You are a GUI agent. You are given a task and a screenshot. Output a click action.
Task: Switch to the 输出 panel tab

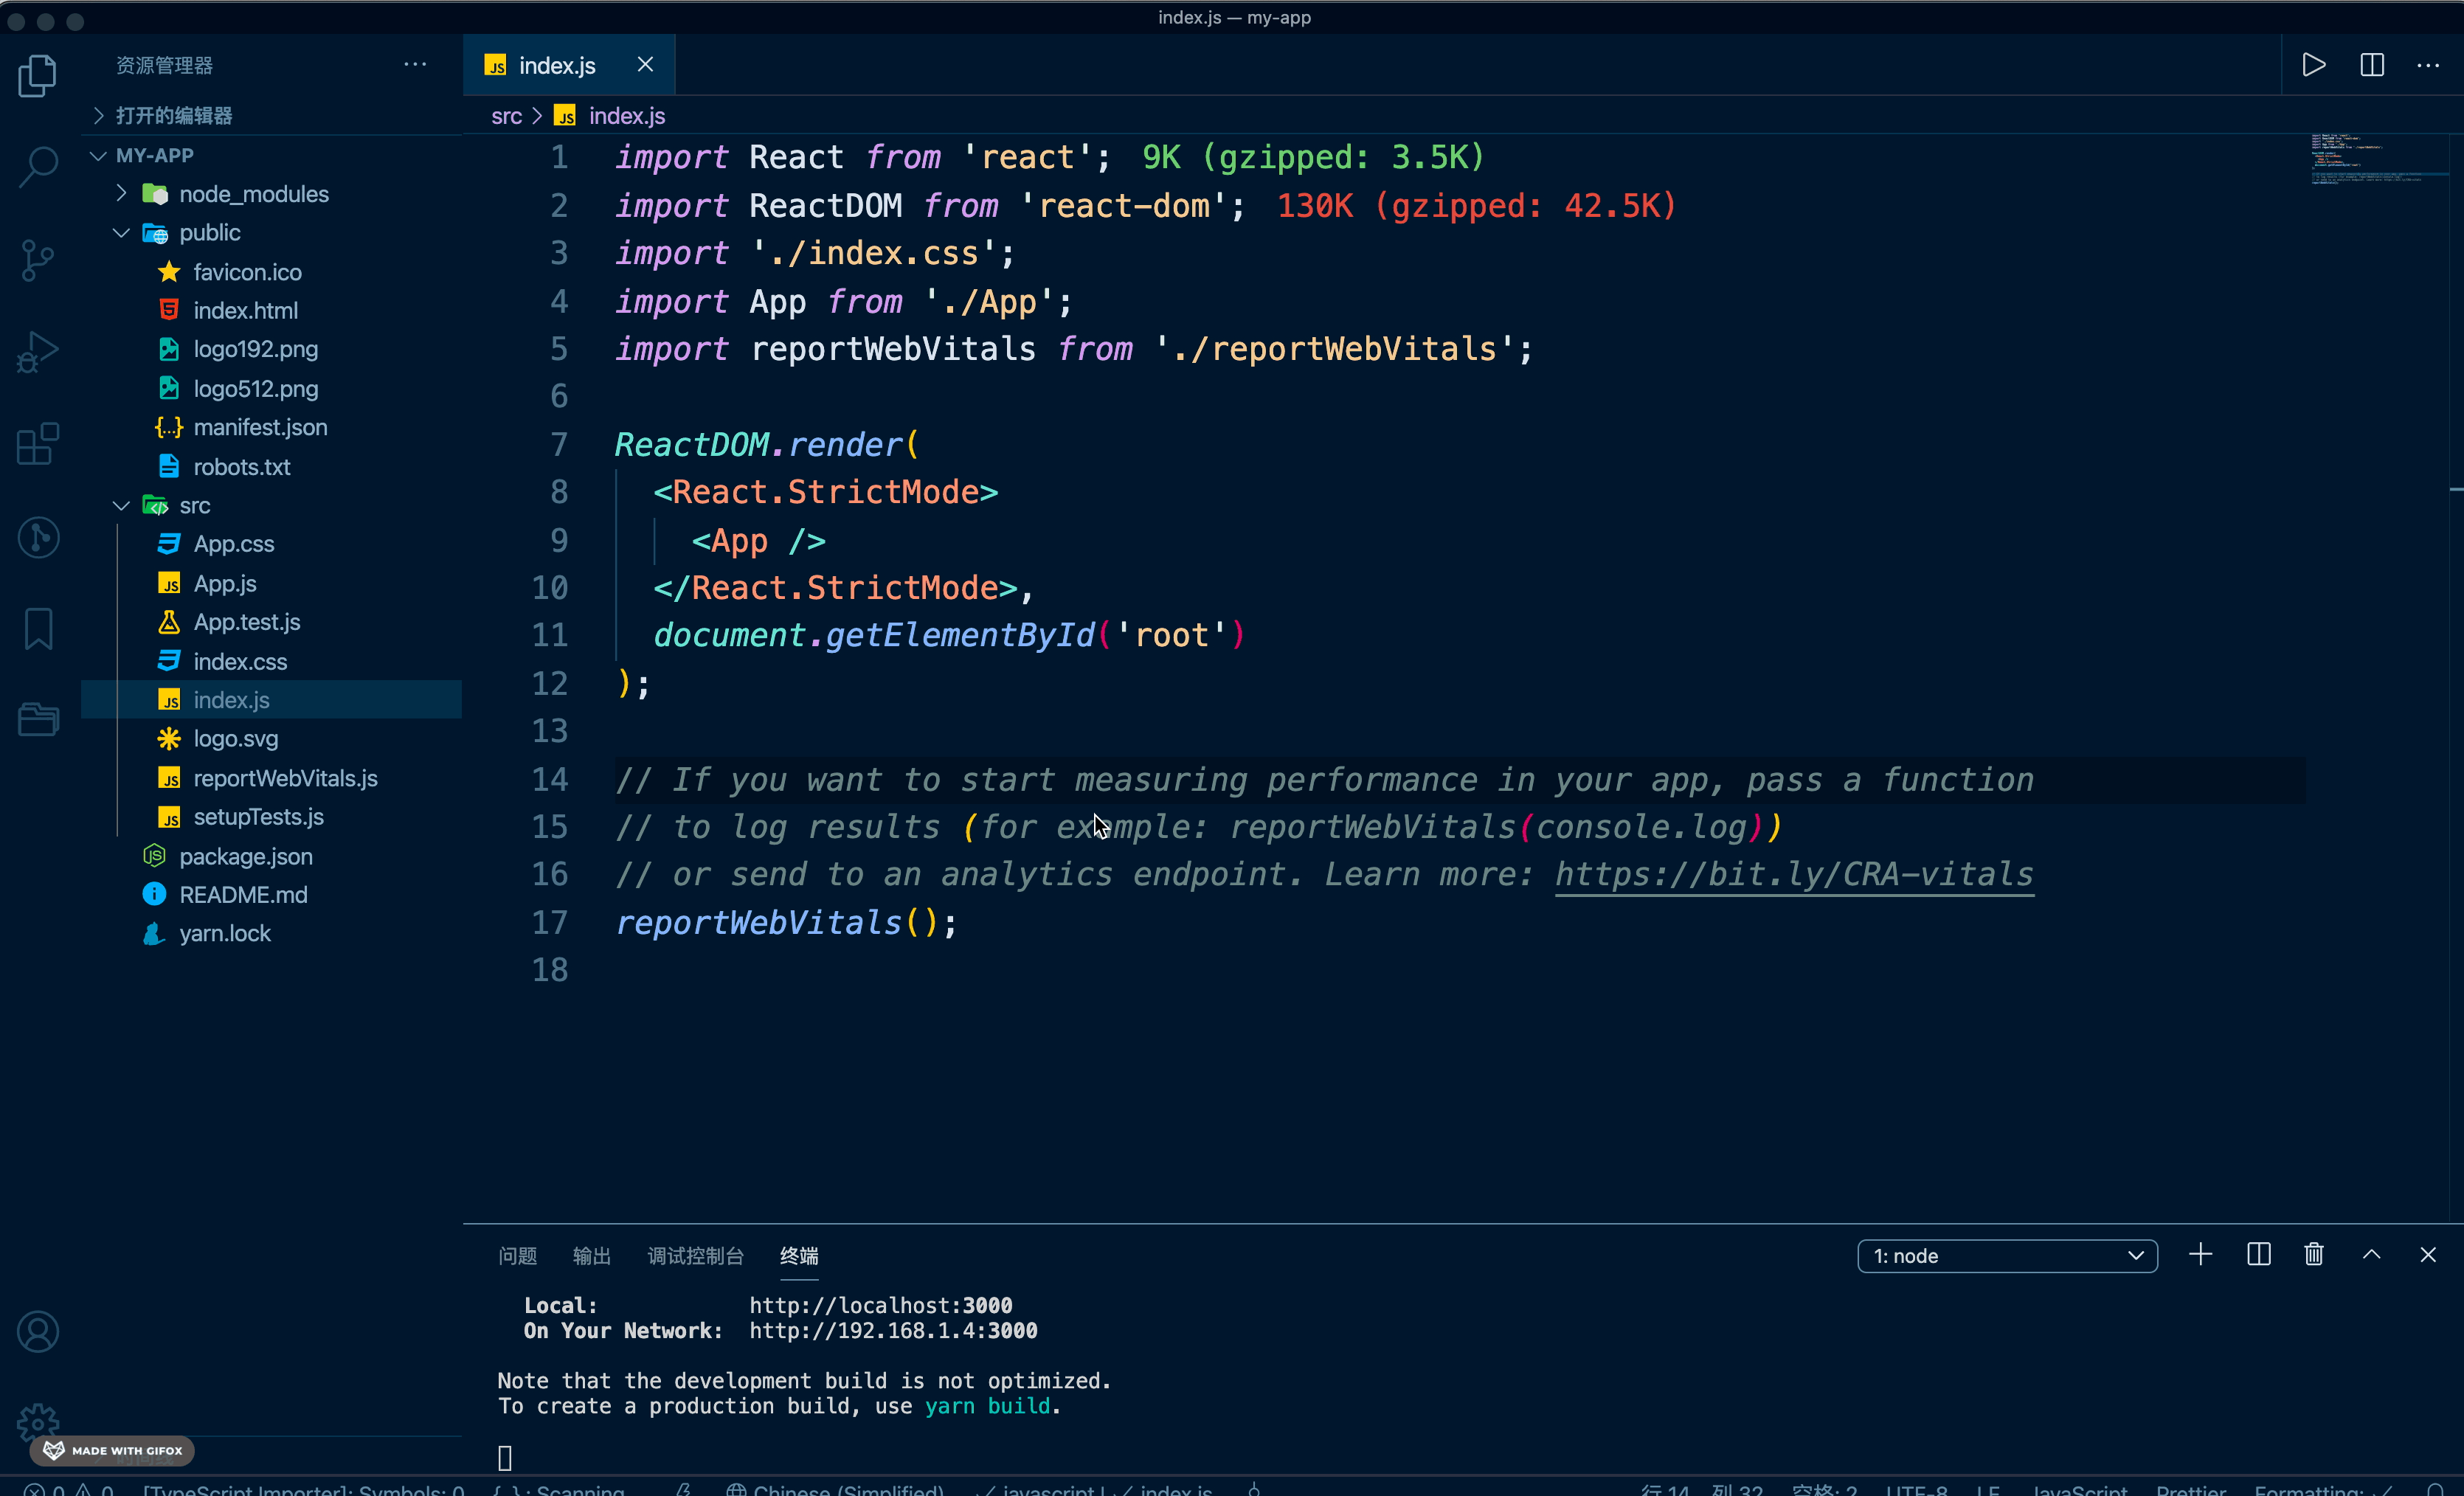[x=591, y=1256]
